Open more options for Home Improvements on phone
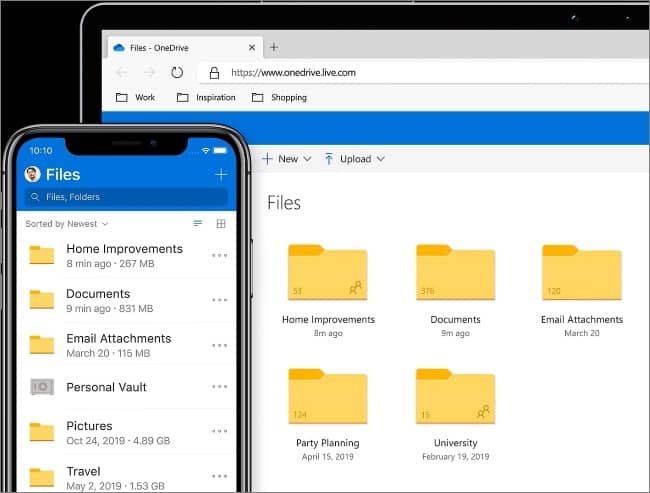The image size is (650, 493). [219, 255]
